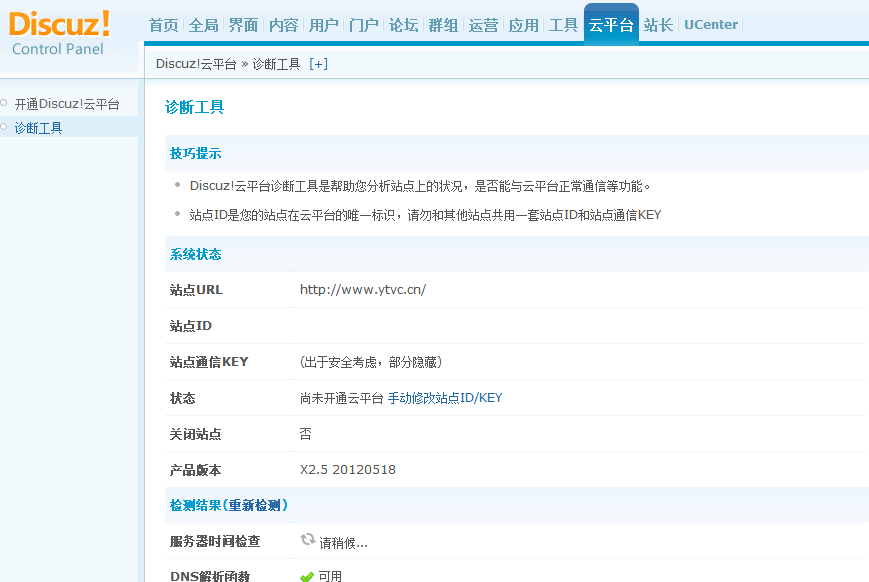The height and width of the screenshot is (582, 869).
Task: Click the product version X2.5 20120518
Action: pyautogui.click(x=348, y=469)
